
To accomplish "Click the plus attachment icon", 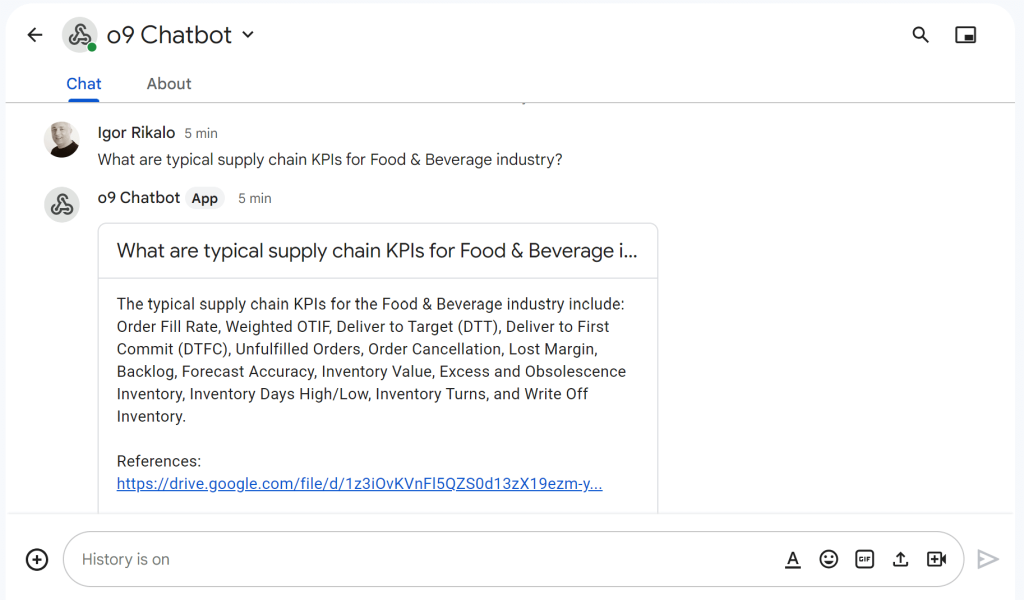I will pos(37,560).
